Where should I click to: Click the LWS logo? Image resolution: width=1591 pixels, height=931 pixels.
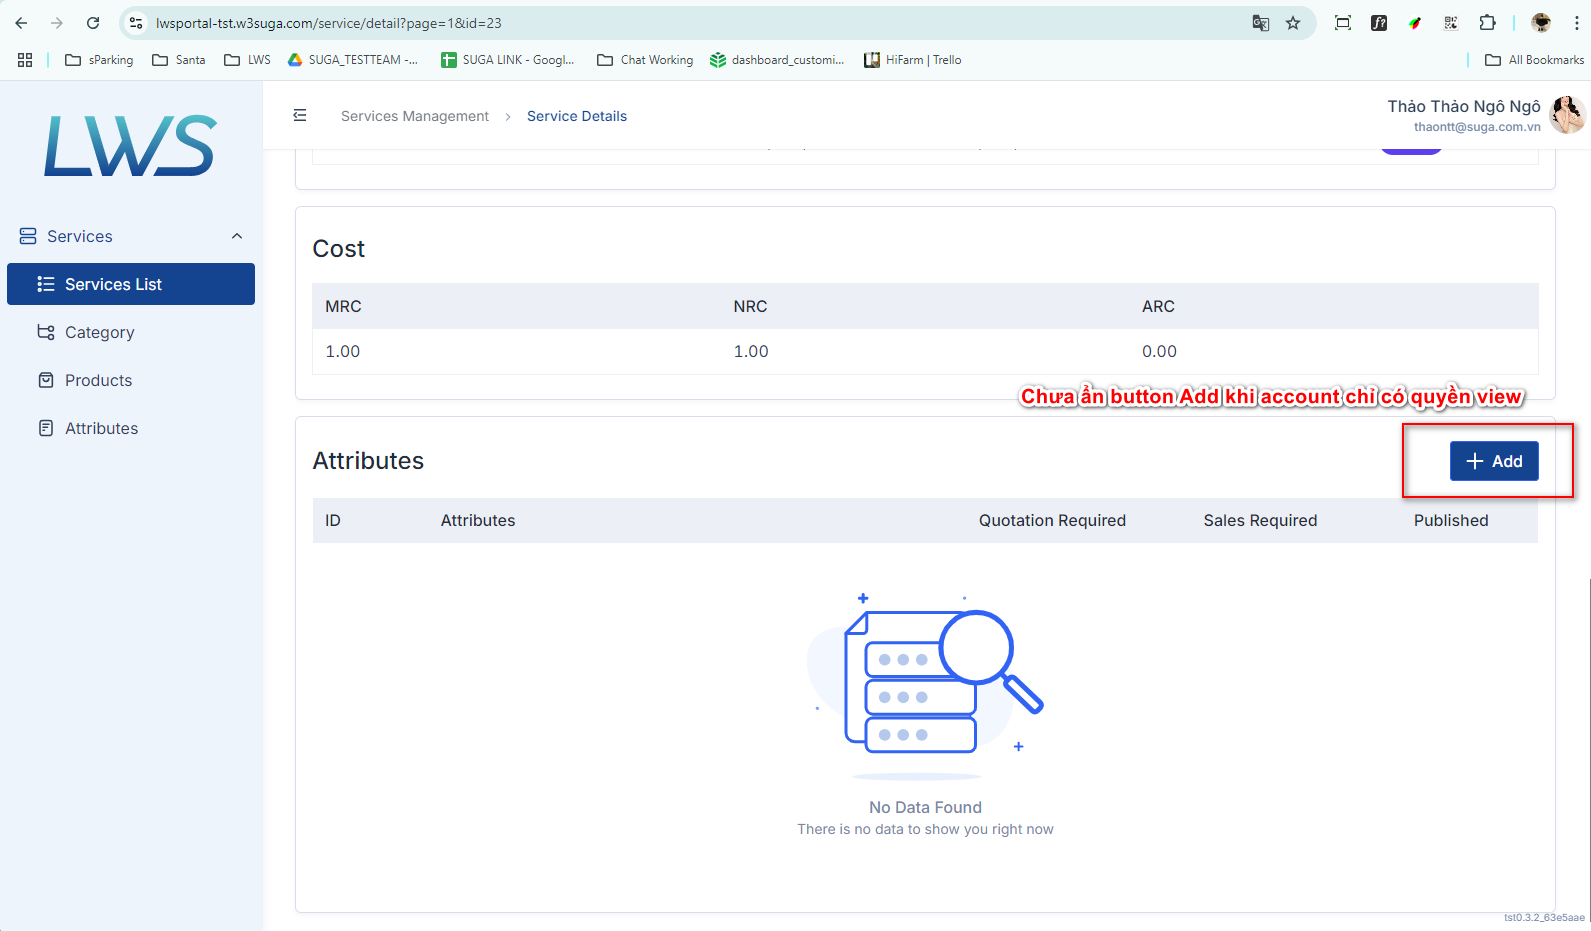pos(130,146)
